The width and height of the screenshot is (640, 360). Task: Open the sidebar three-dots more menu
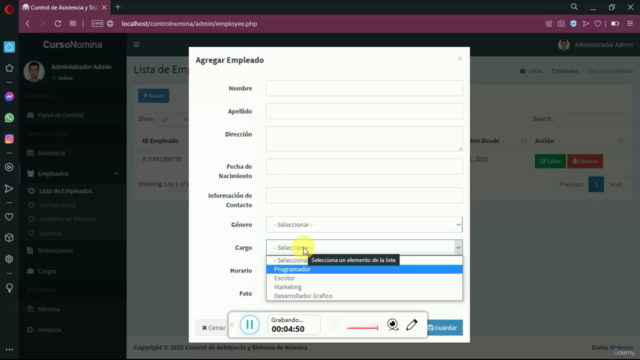pos(9,350)
